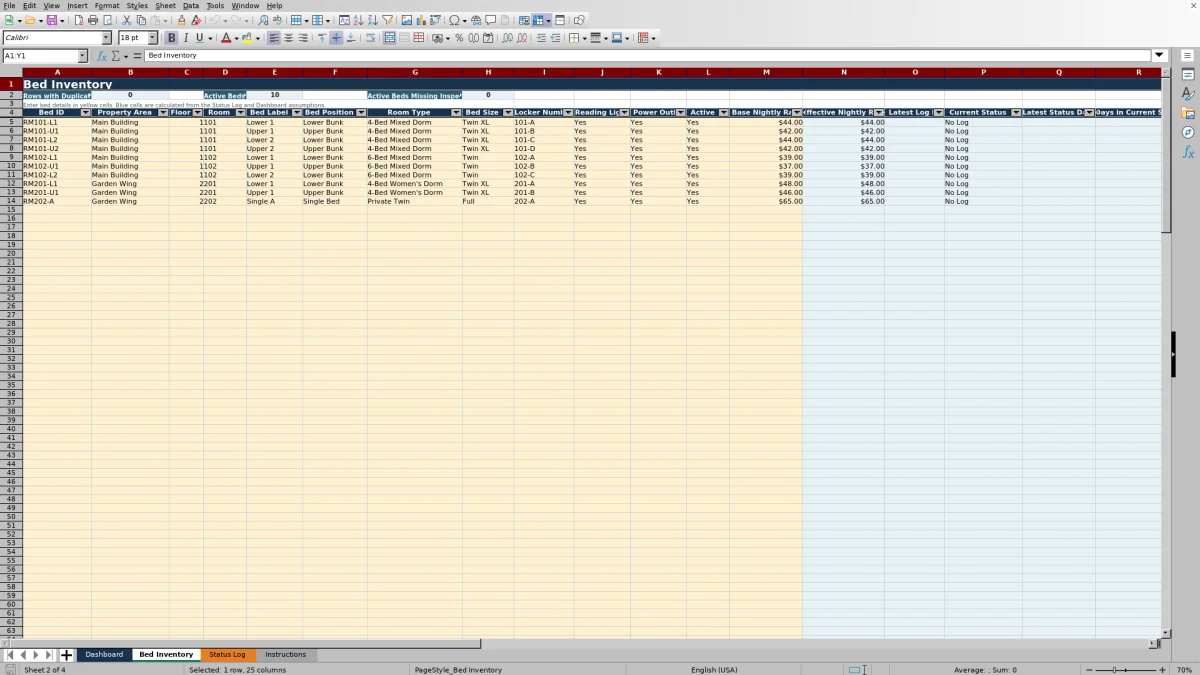
Task: Click the Copy icon
Action: (141, 20)
